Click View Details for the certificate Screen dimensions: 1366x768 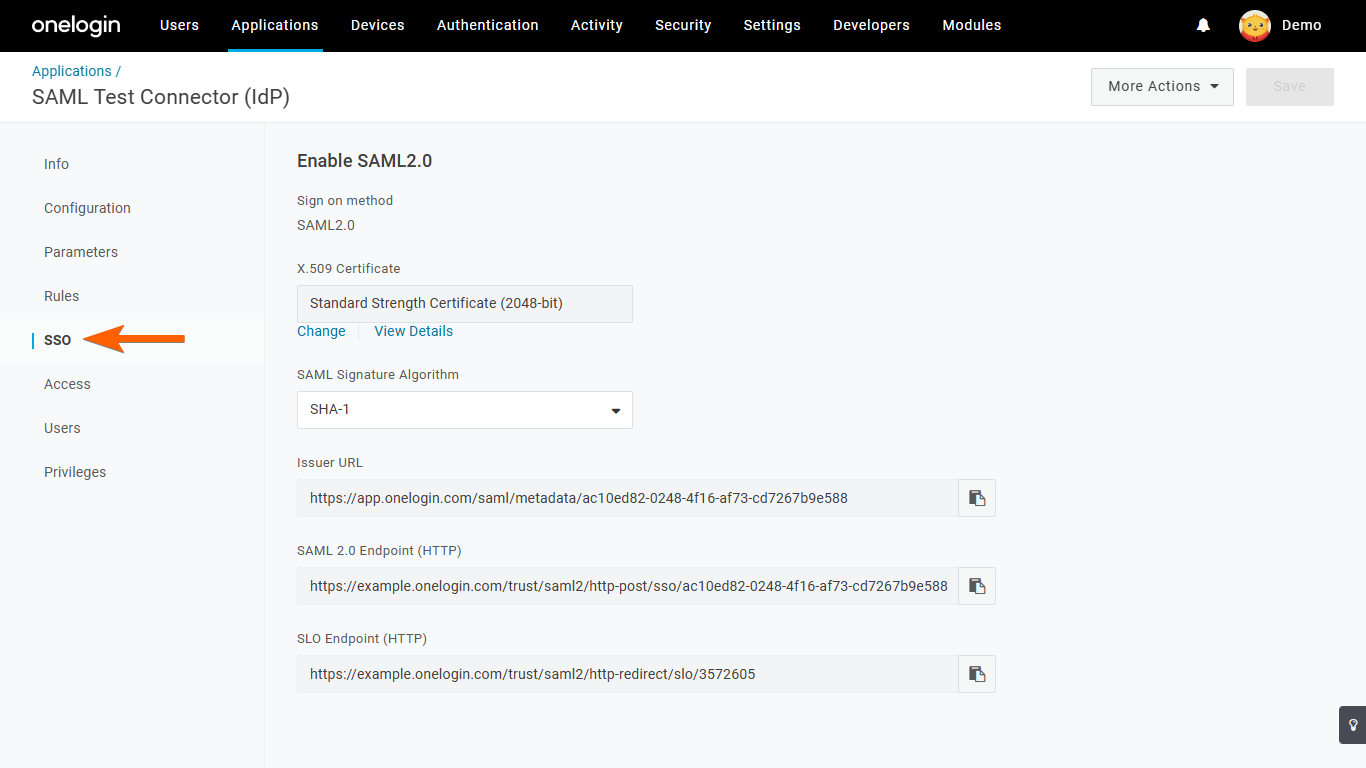point(413,331)
